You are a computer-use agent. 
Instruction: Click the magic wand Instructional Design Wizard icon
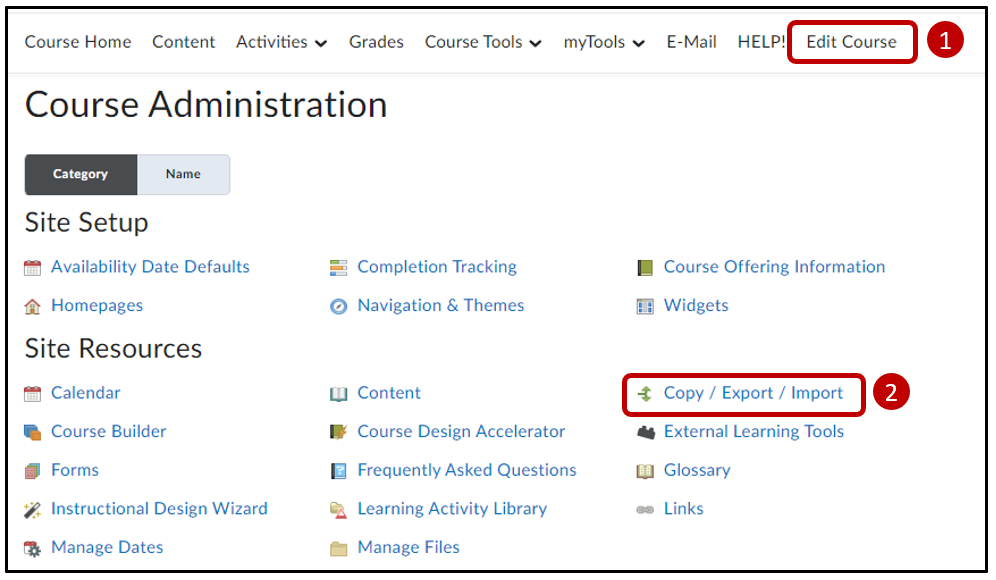pyautogui.click(x=33, y=510)
